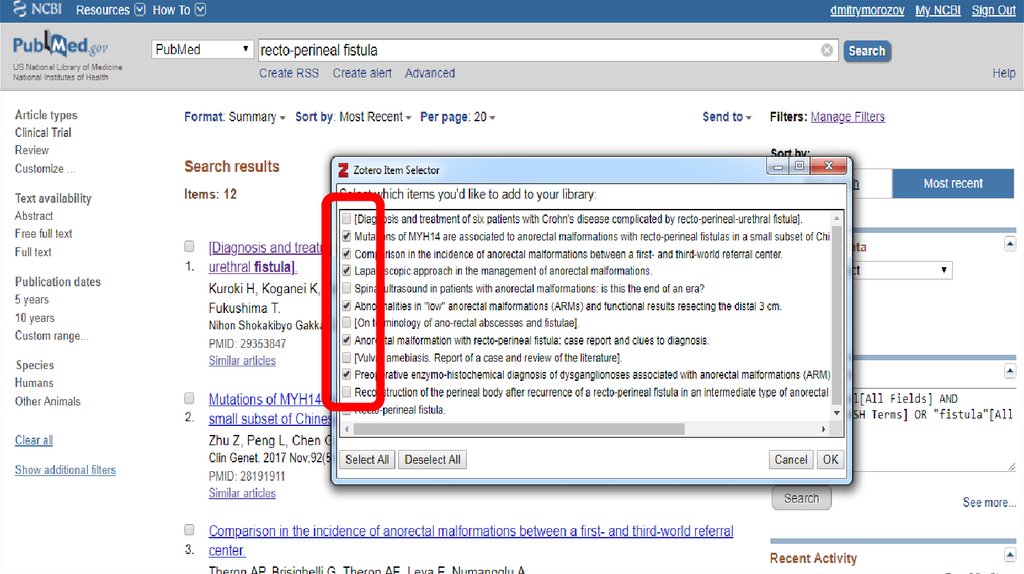Uncheck the Mutations of MYH14 item checkbox
1024x574 pixels.
pos(346,237)
